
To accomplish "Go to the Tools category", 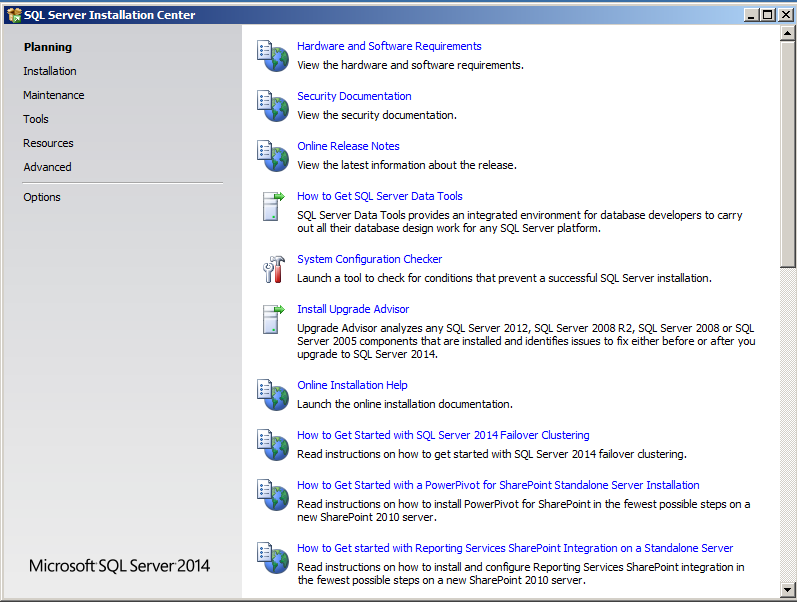I will (36, 119).
